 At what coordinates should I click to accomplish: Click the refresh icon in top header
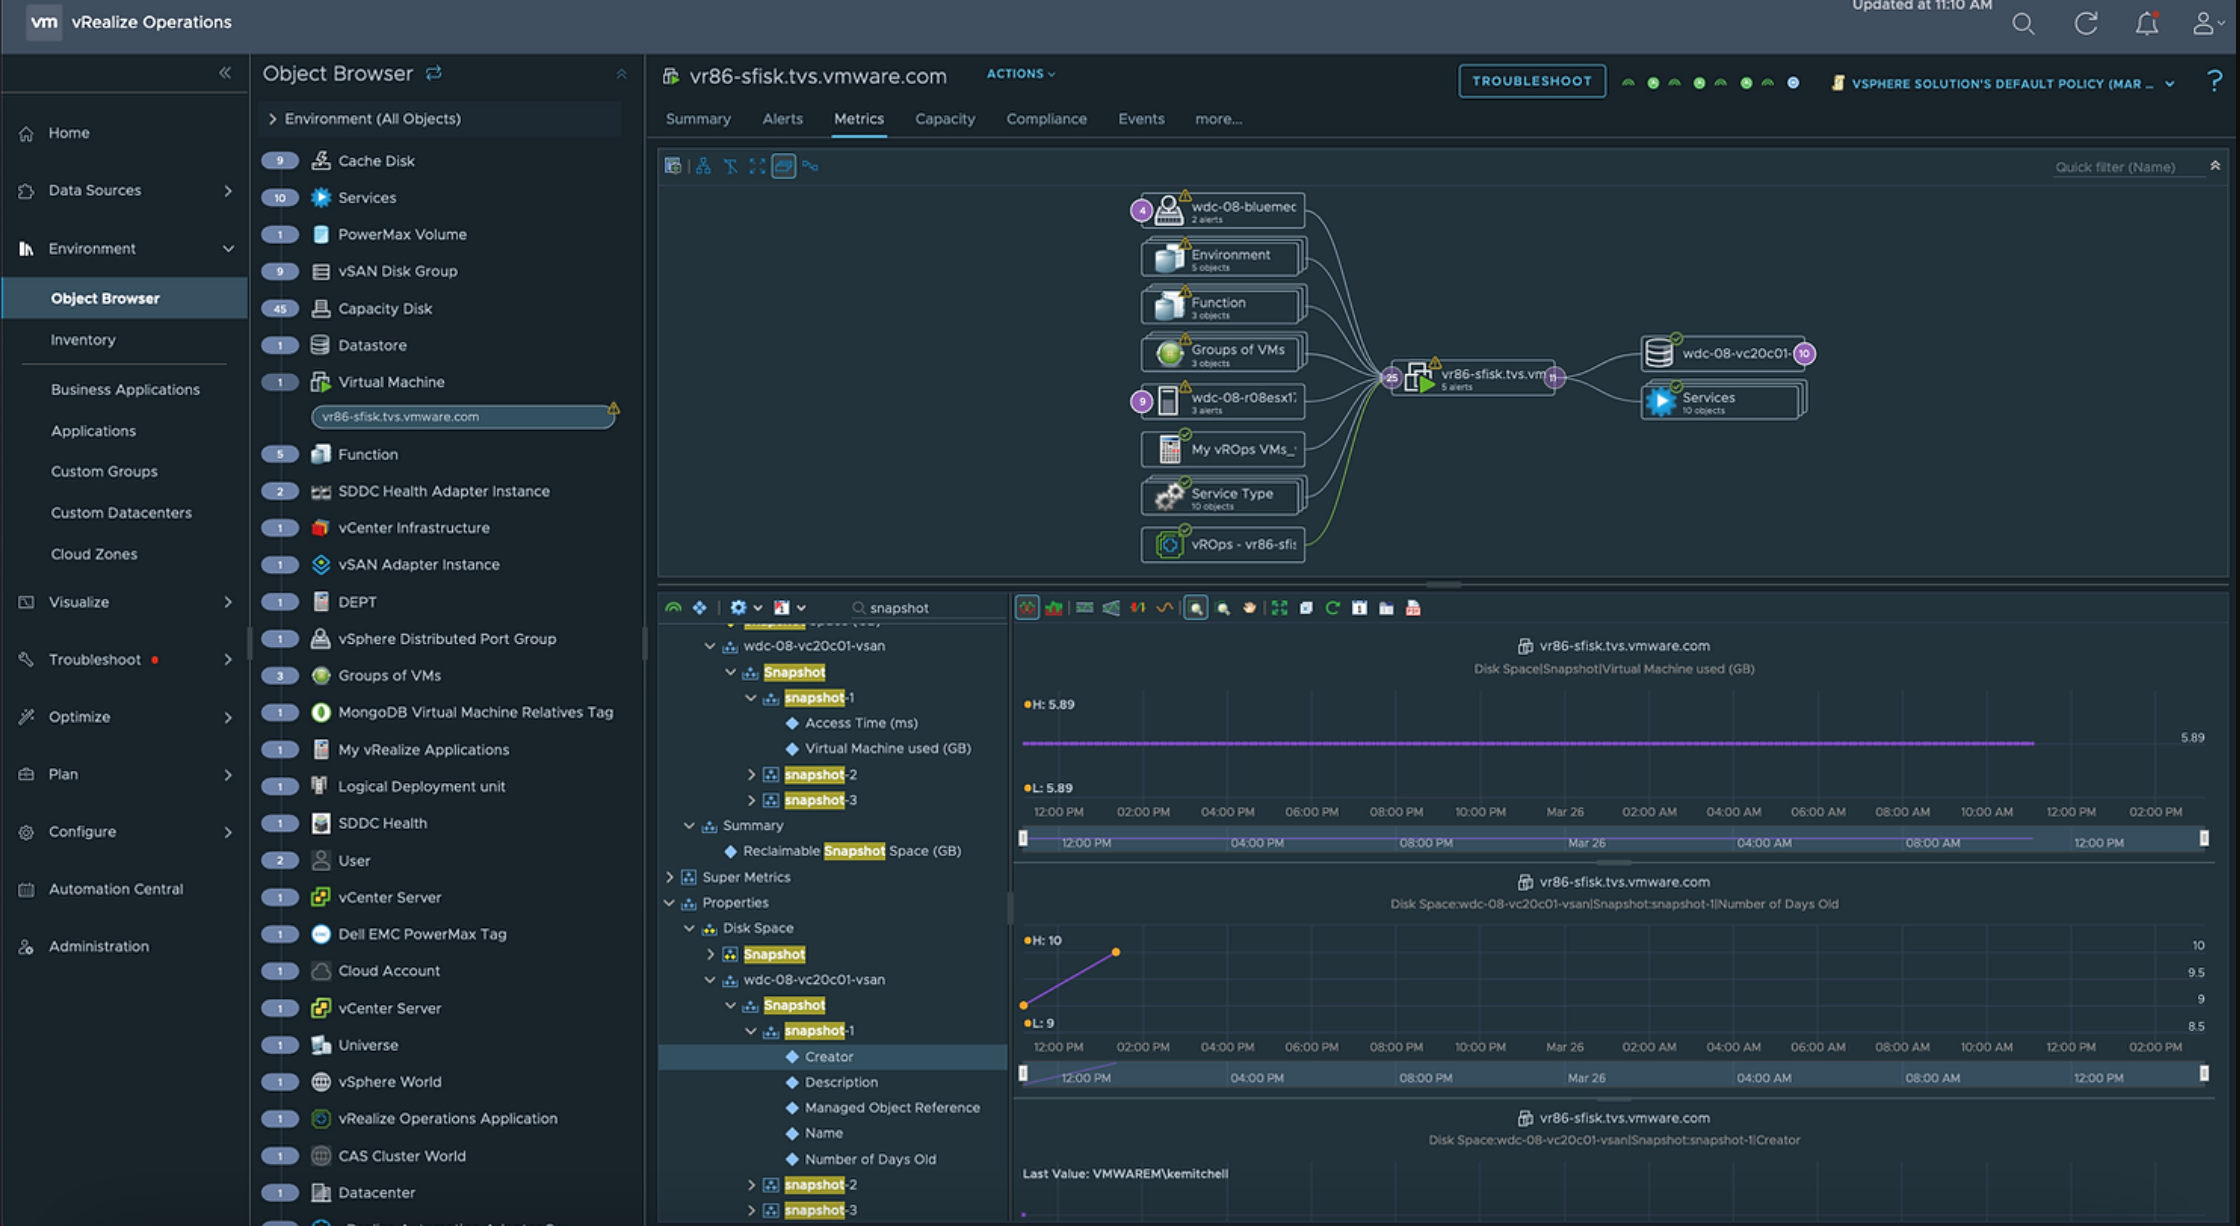2085,23
